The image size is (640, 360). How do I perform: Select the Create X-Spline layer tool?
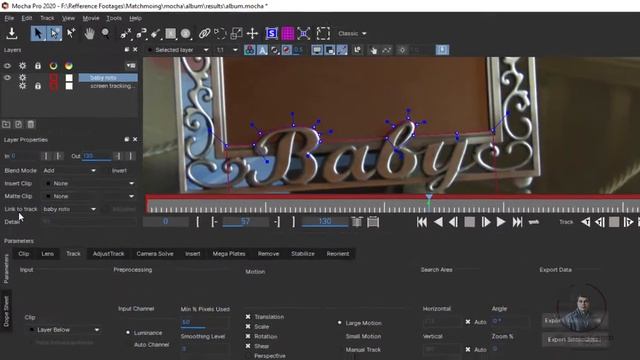(x=125, y=33)
